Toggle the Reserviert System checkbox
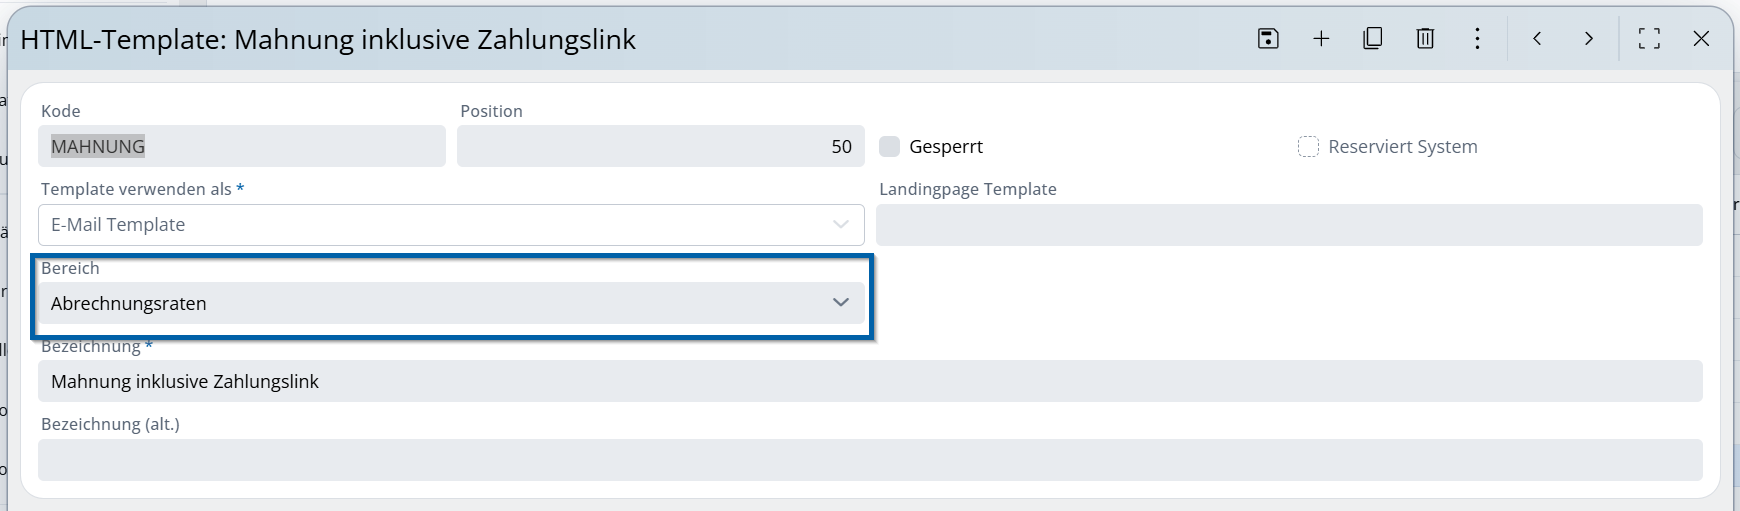The width and height of the screenshot is (1740, 511). 1308,147
